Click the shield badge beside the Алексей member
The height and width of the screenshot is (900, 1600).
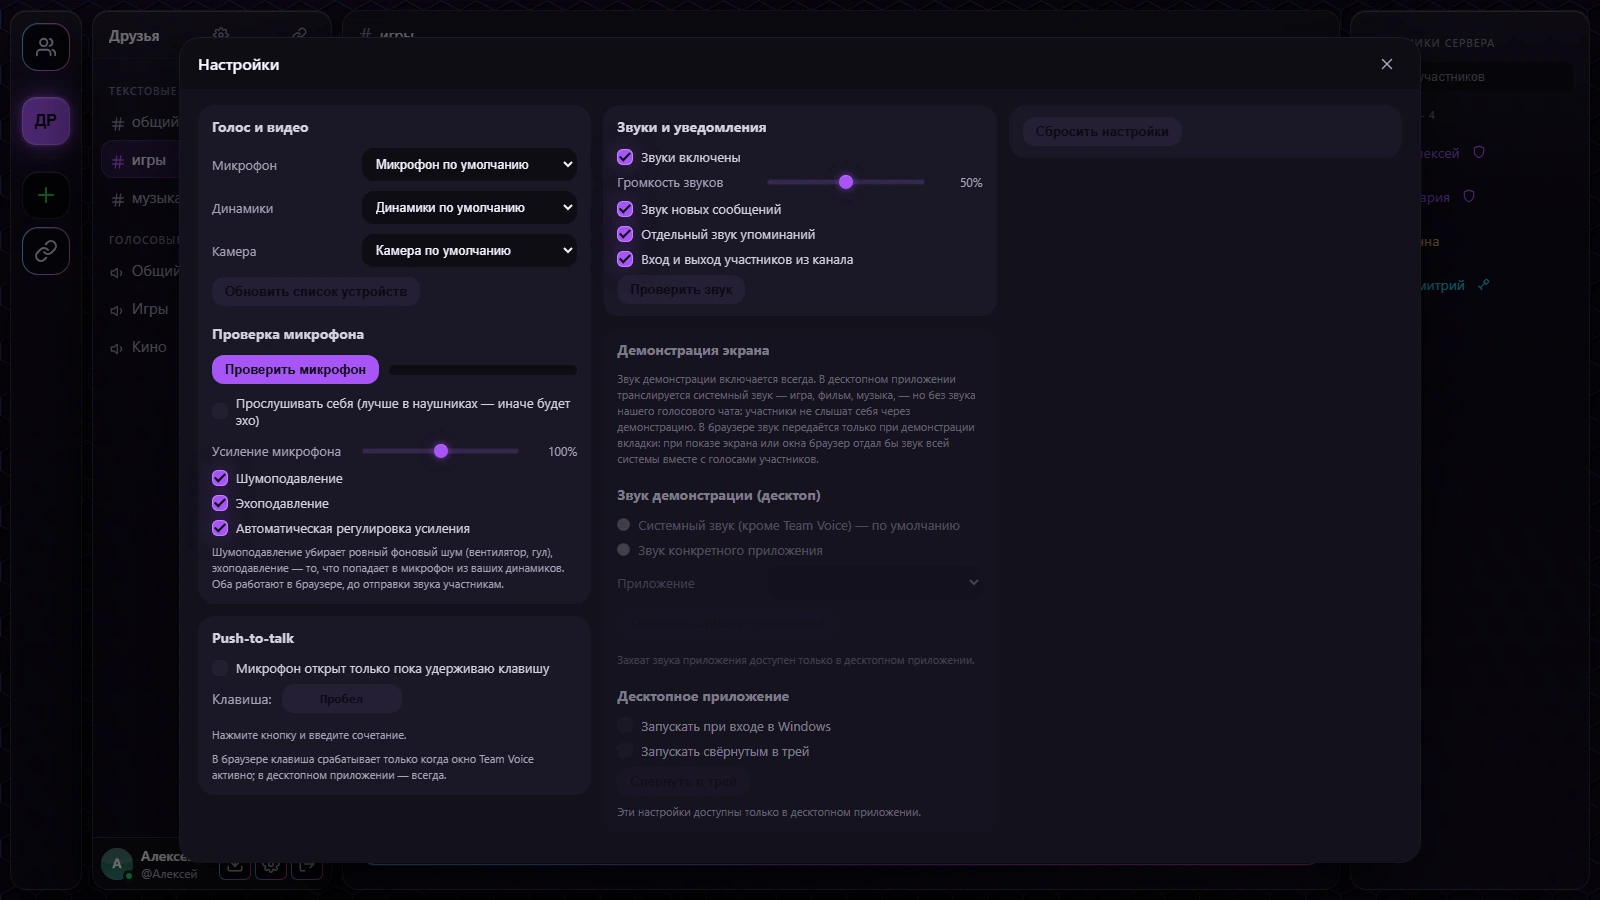1479,153
